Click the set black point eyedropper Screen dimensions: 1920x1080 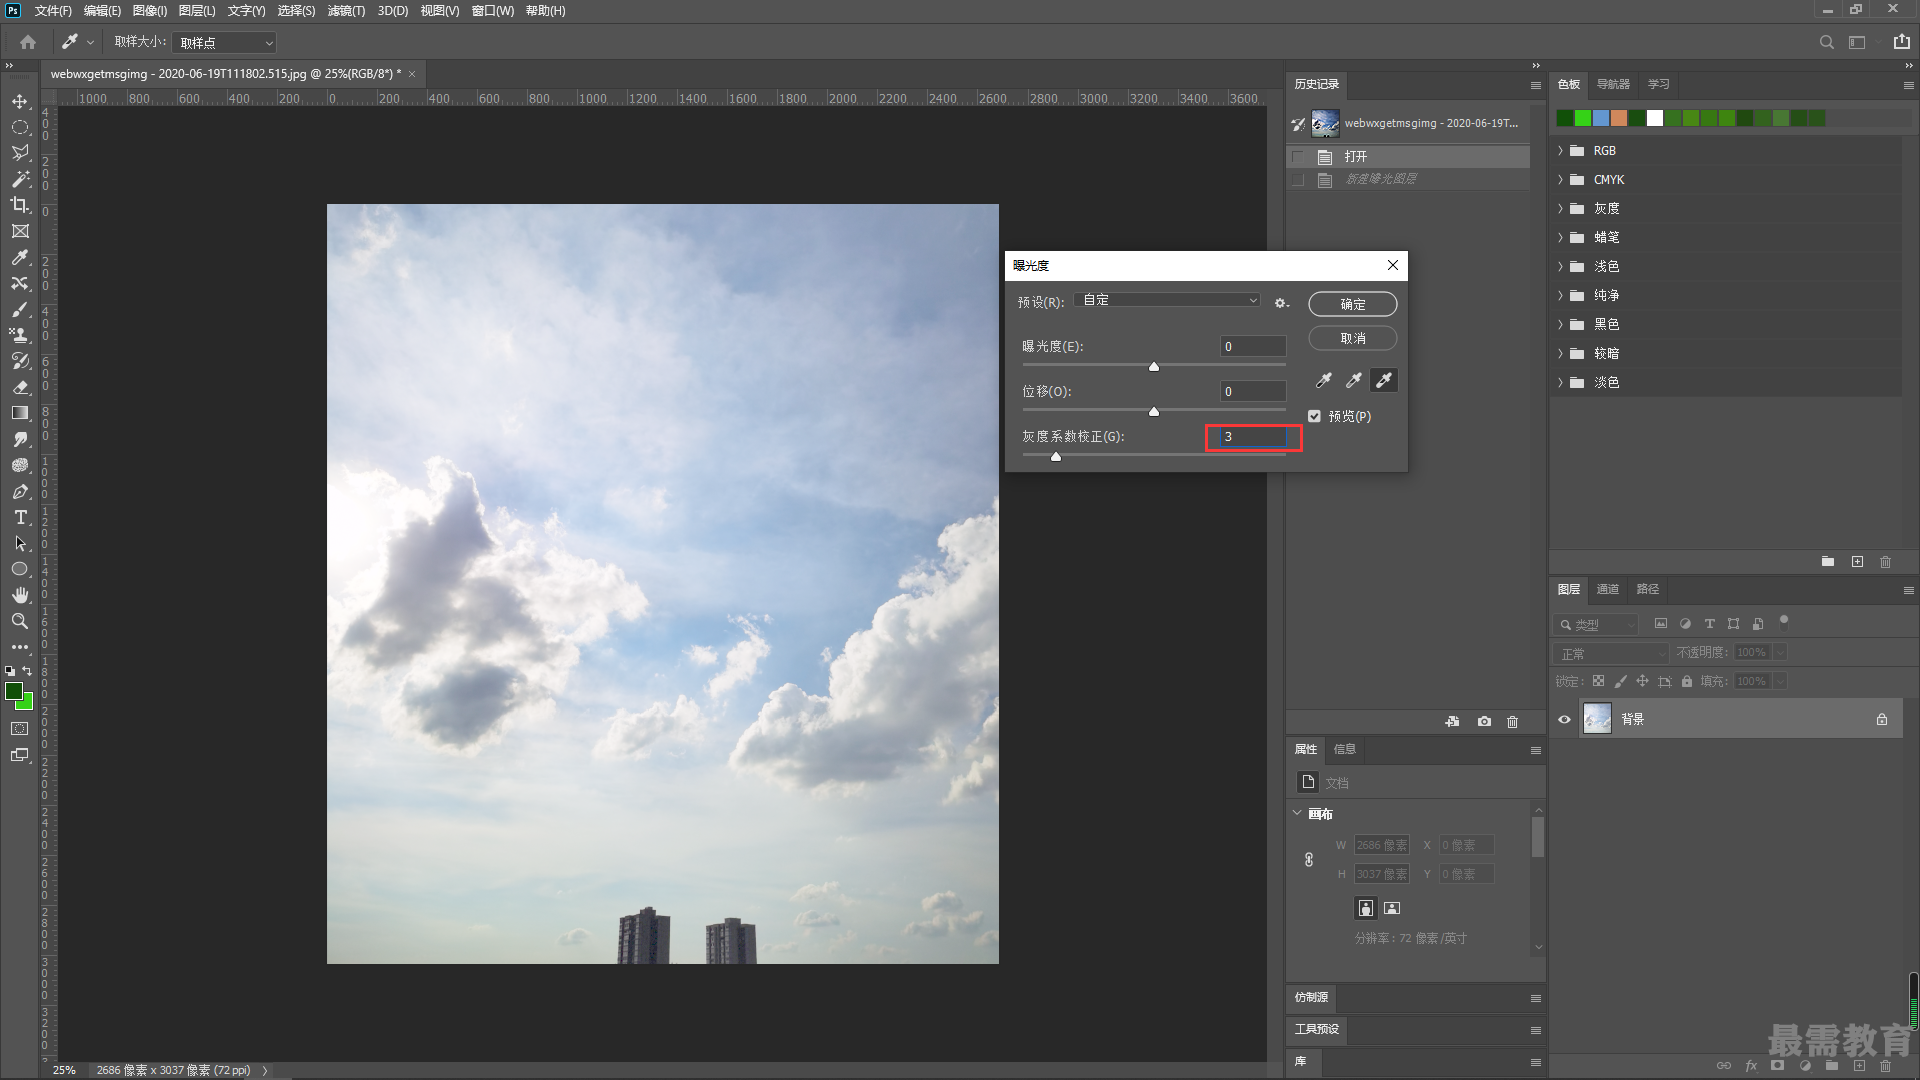pyautogui.click(x=1324, y=380)
